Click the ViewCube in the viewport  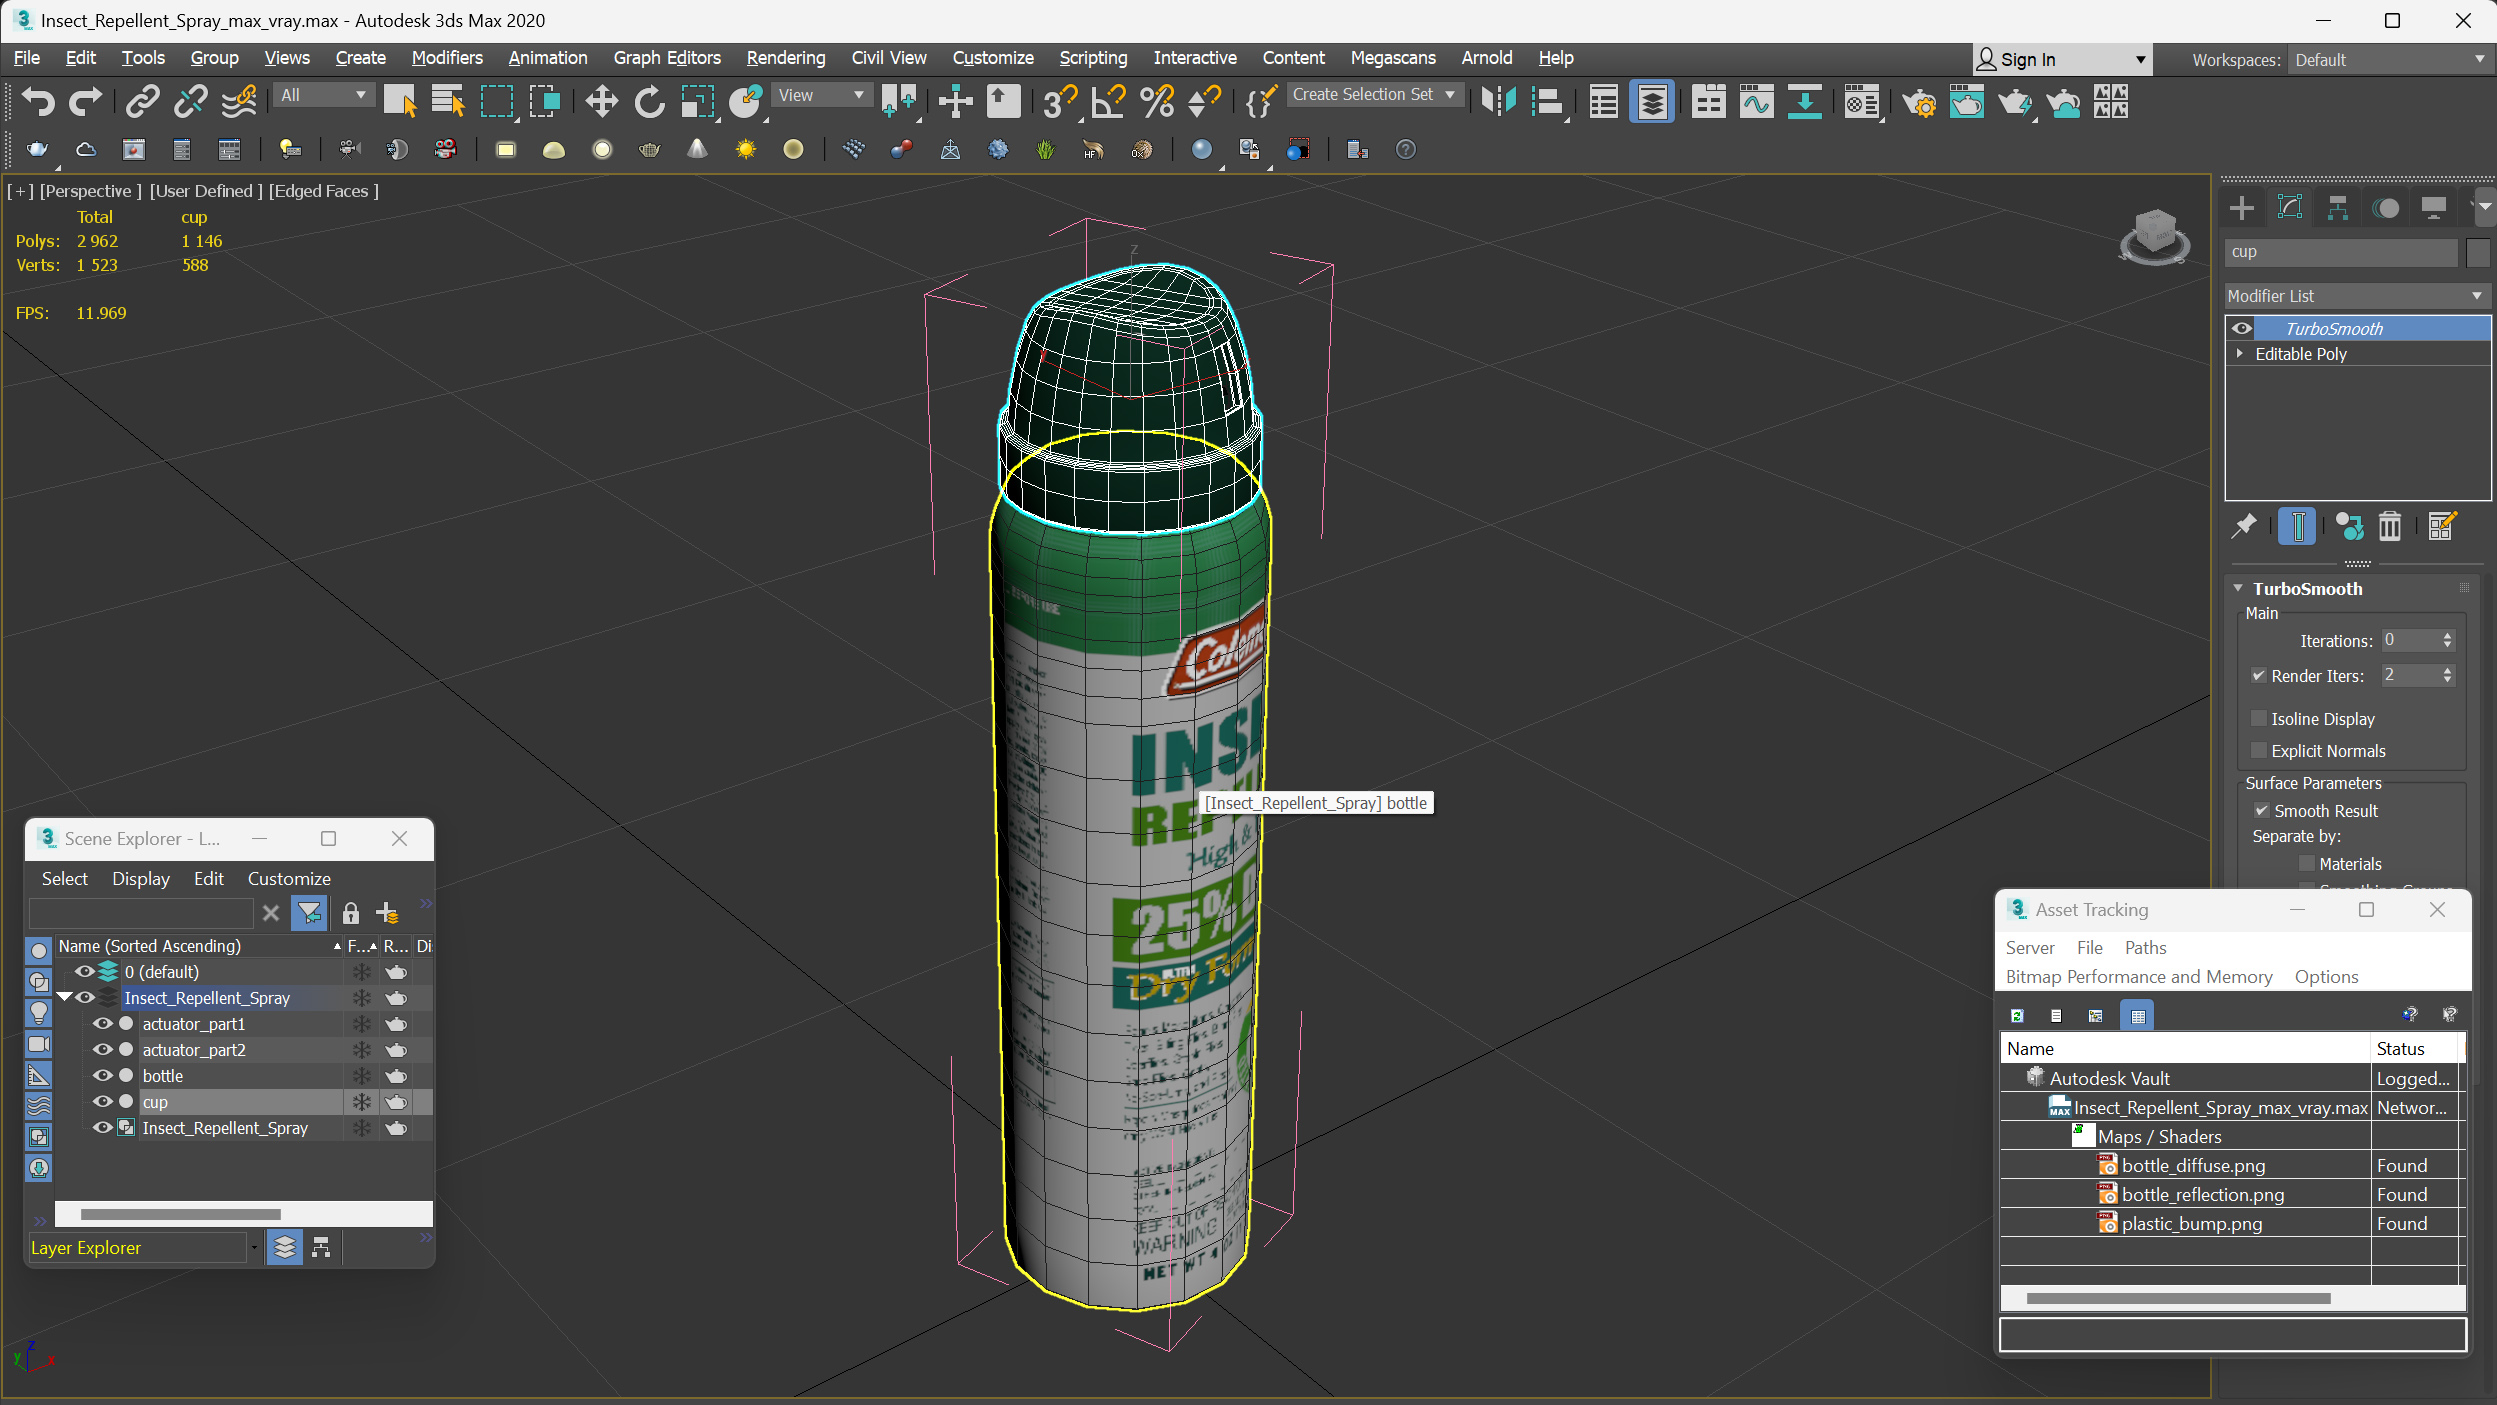click(x=2155, y=236)
